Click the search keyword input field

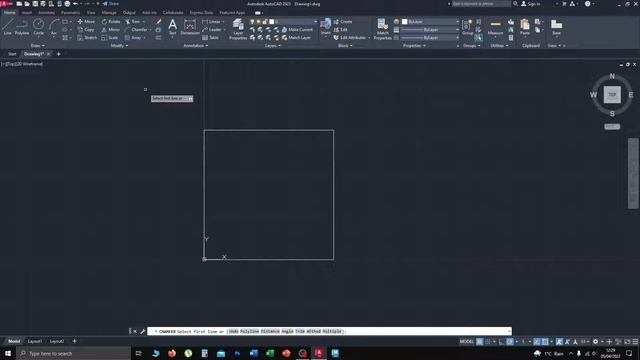[480, 4]
